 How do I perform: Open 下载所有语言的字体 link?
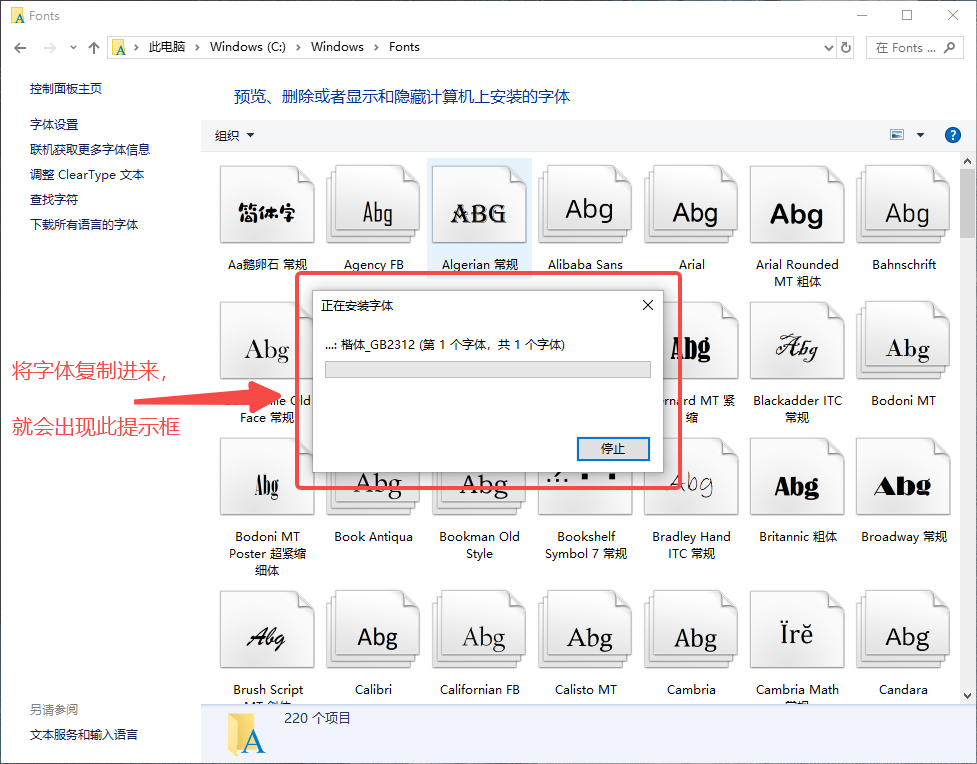click(84, 224)
